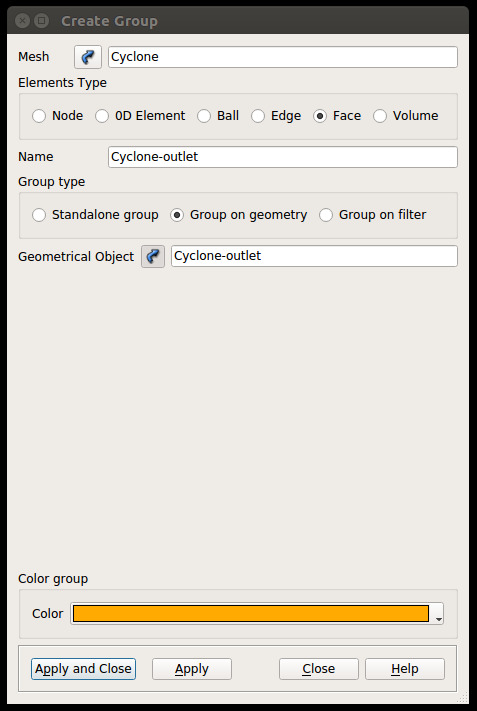Click the maximize icon in title bar
This screenshot has width=477, height=711.
41,21
